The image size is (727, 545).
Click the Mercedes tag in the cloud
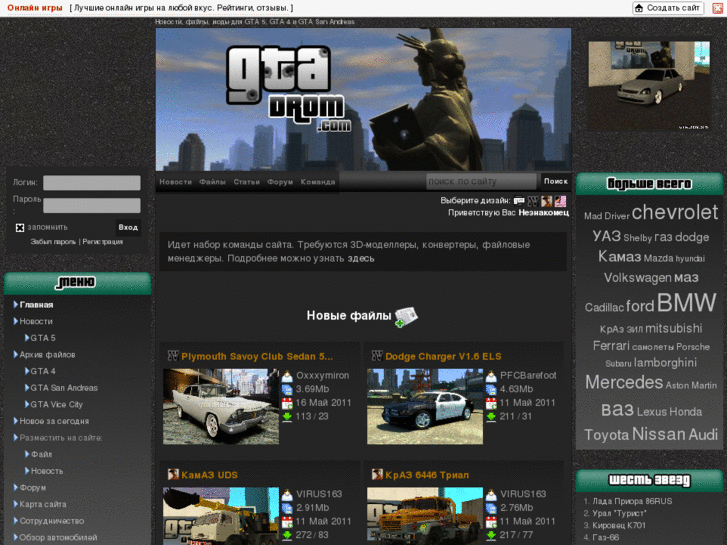[624, 383]
